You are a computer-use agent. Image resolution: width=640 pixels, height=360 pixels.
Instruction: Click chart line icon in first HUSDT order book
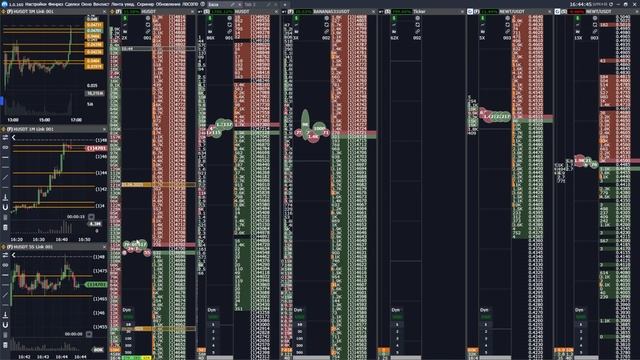coord(125,25)
